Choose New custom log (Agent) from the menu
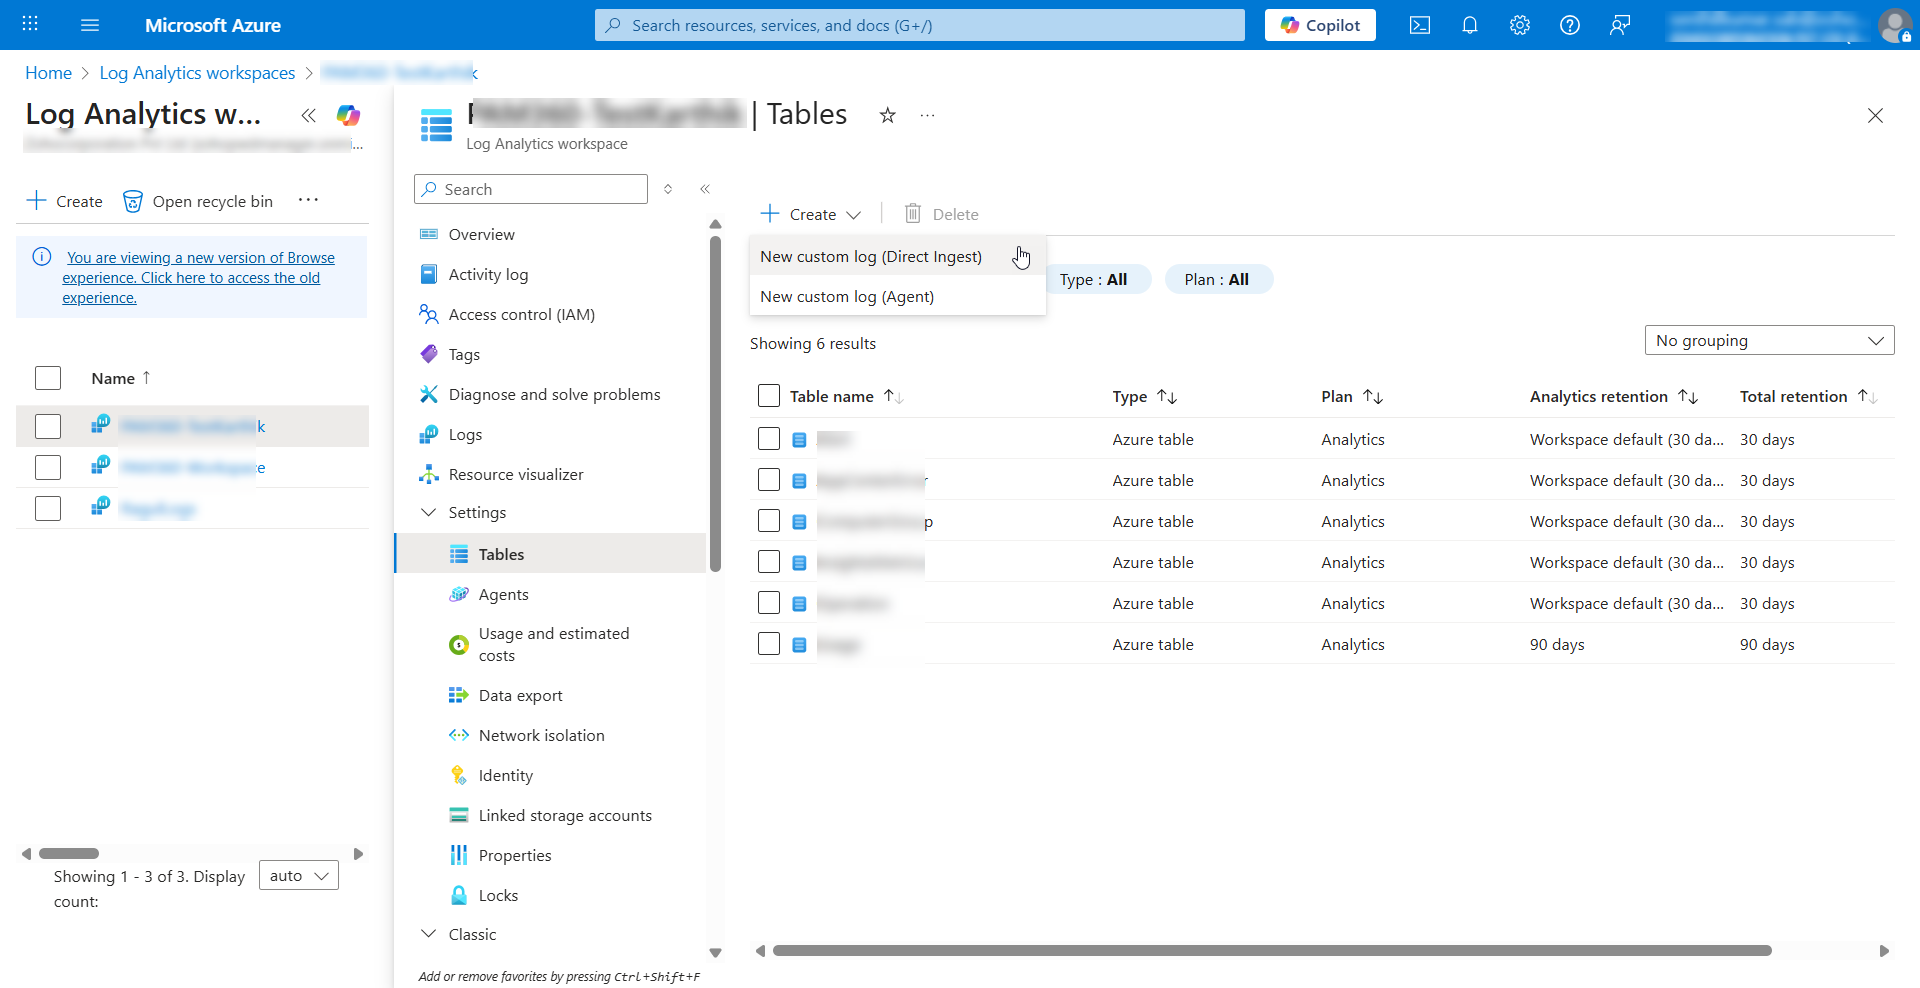The image size is (1920, 988). tap(846, 296)
